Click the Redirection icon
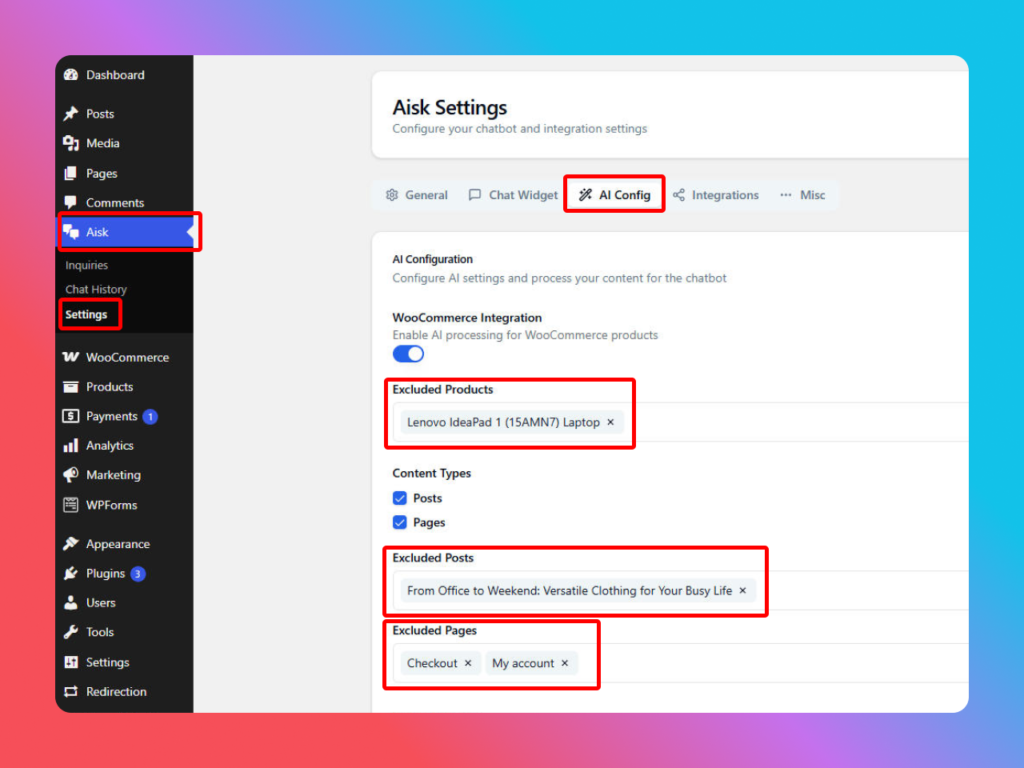The height and width of the screenshot is (768, 1024). pyautogui.click(x=71, y=692)
